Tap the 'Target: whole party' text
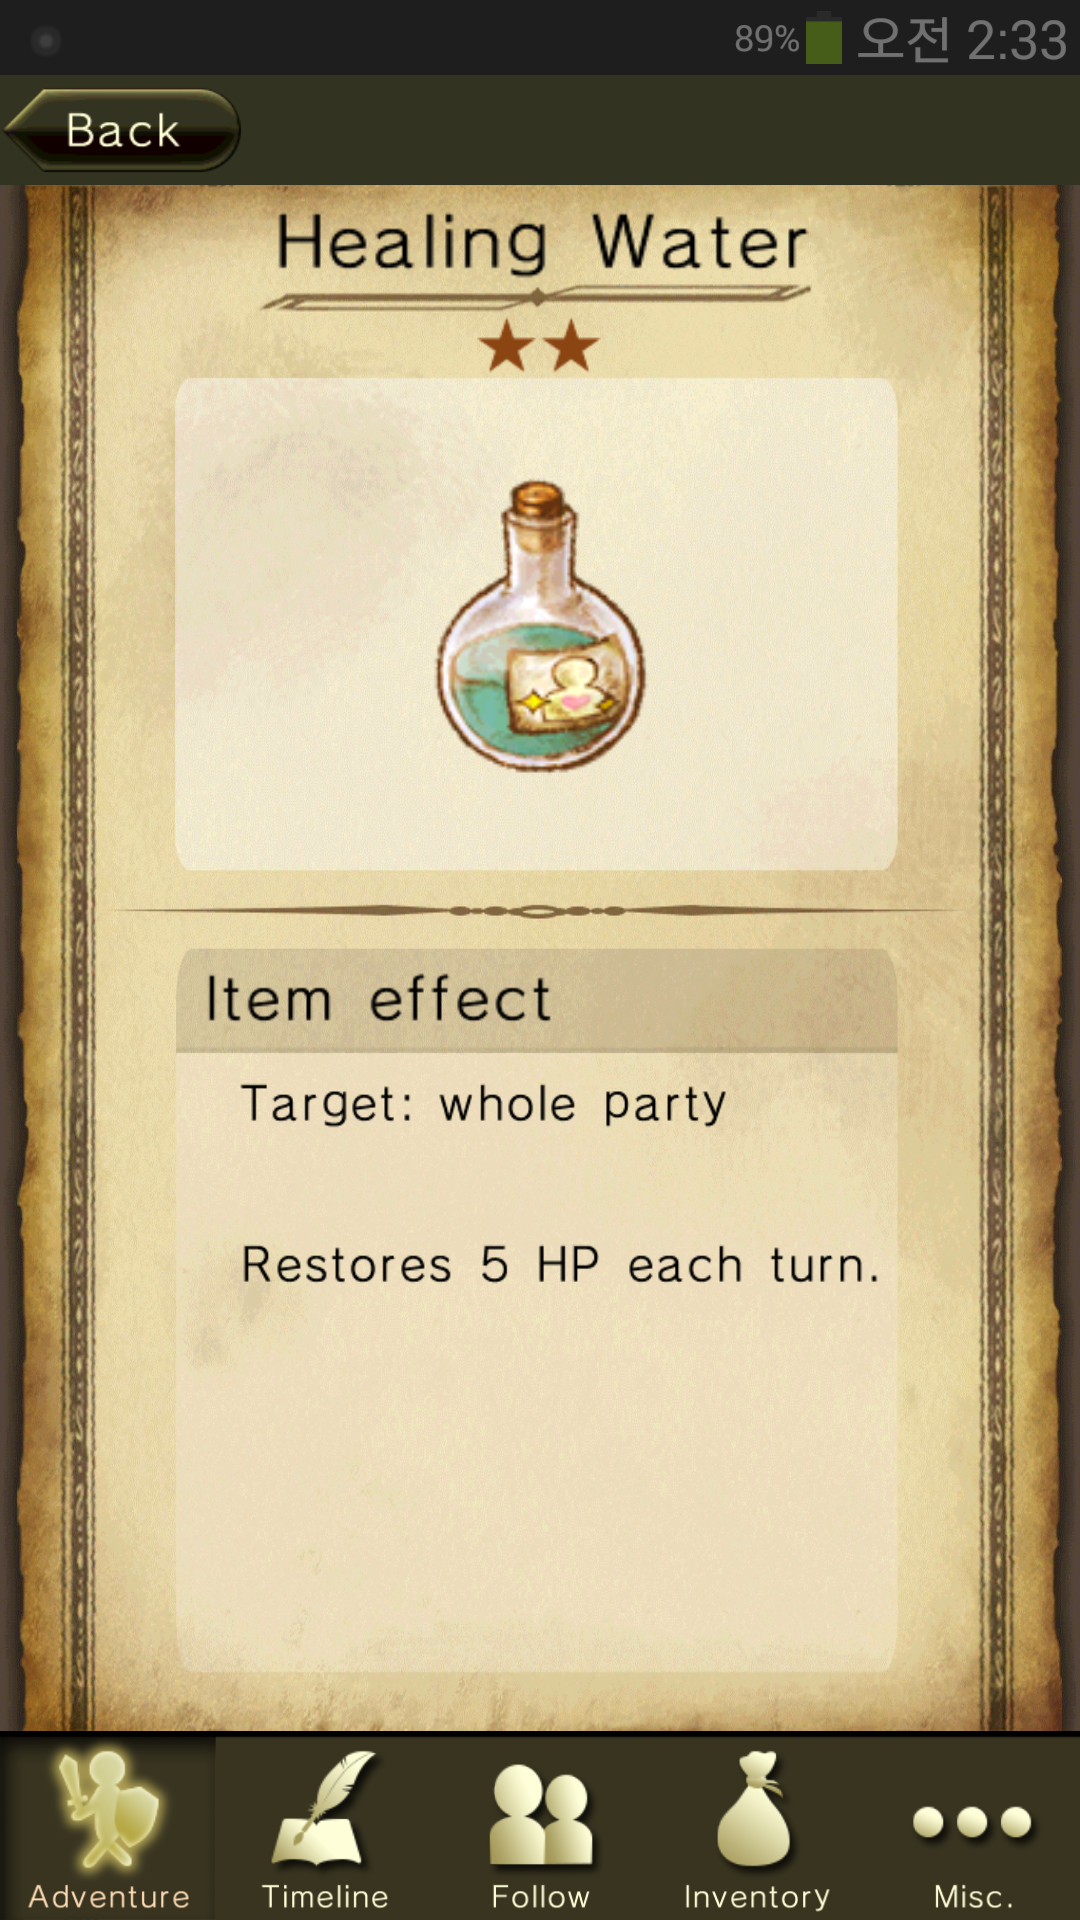 484,1105
